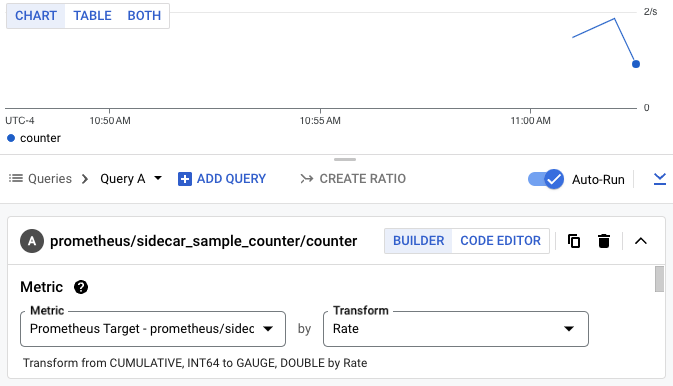This screenshot has width=673, height=386.
Task: Click the panel resize handle above the query bar
Action: point(345,159)
